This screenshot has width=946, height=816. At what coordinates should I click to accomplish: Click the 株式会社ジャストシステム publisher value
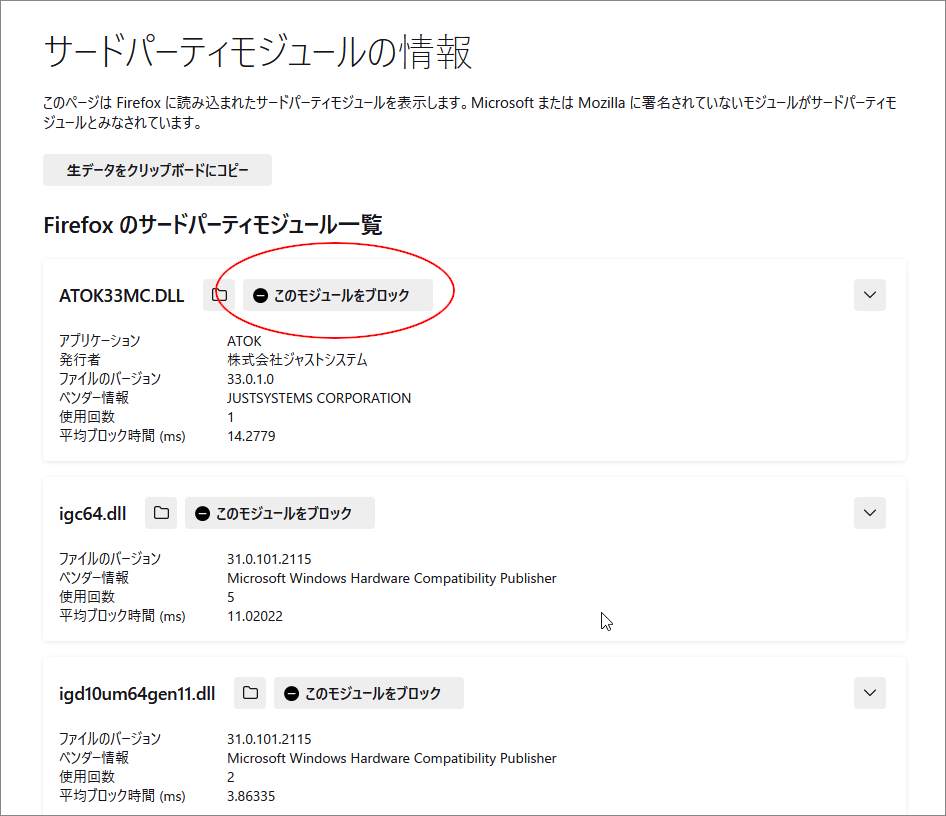pyautogui.click(x=297, y=360)
